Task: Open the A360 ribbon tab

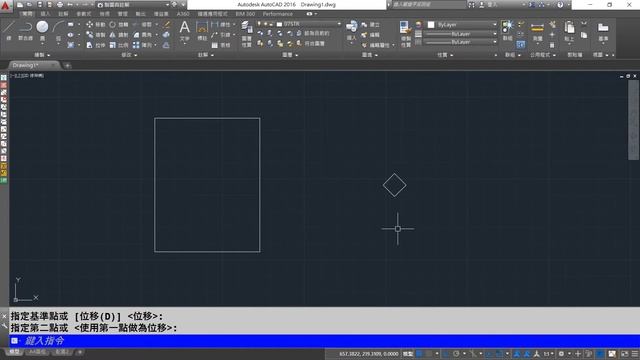Action: click(183, 14)
